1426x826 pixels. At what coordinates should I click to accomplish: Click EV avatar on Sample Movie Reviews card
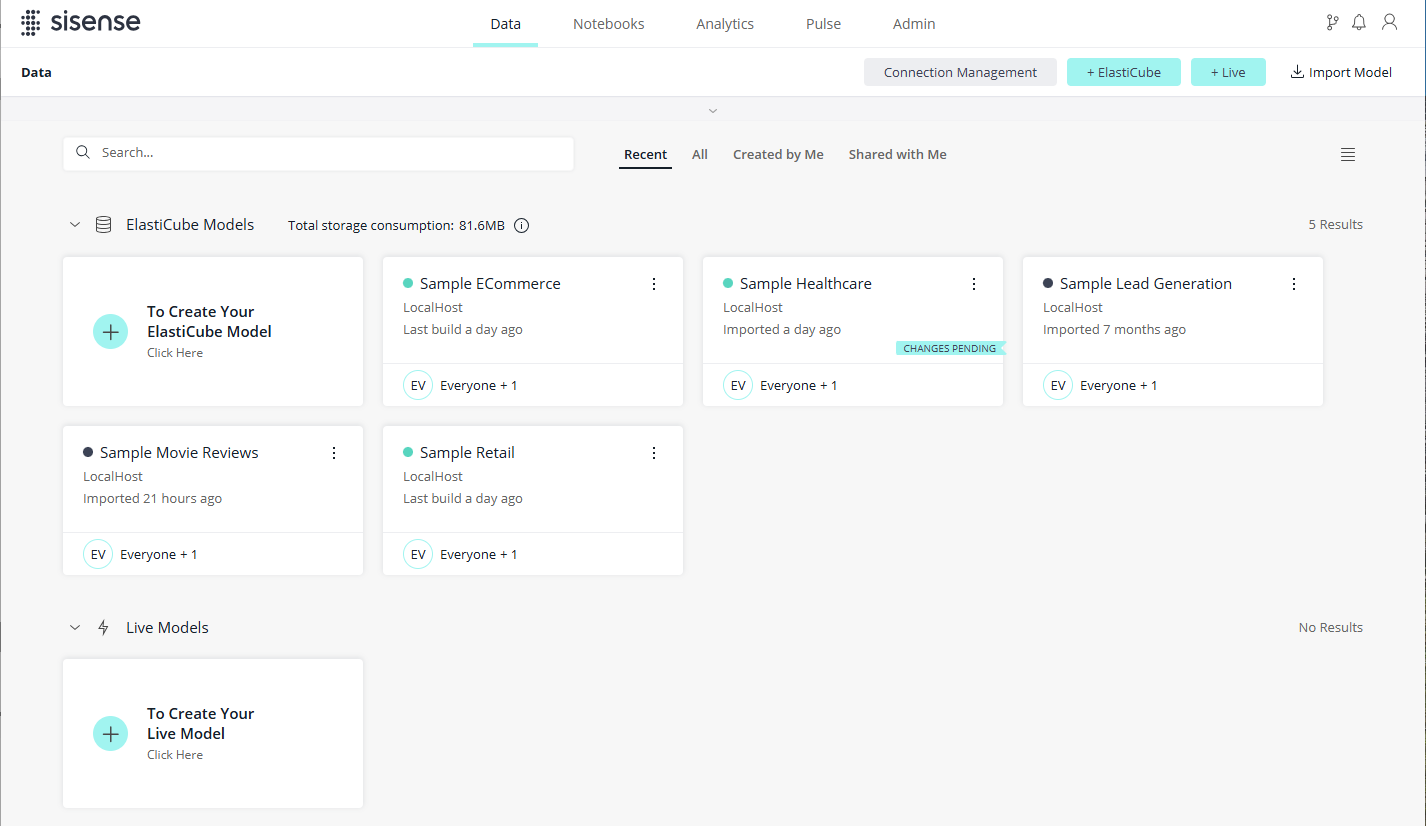(x=98, y=554)
